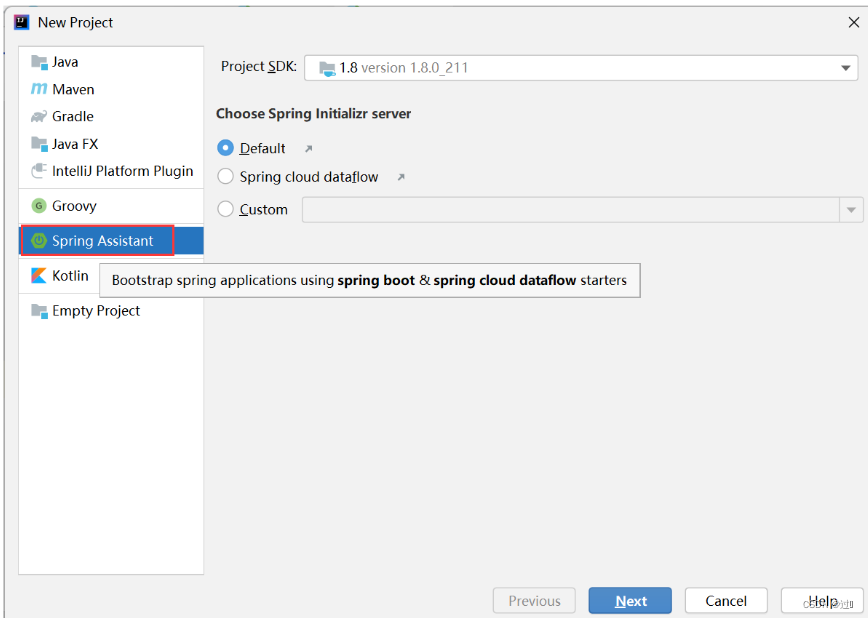This screenshot has height=618, width=868.
Task: Click the IntelliJ Platform Plugin icon
Action: (39, 171)
